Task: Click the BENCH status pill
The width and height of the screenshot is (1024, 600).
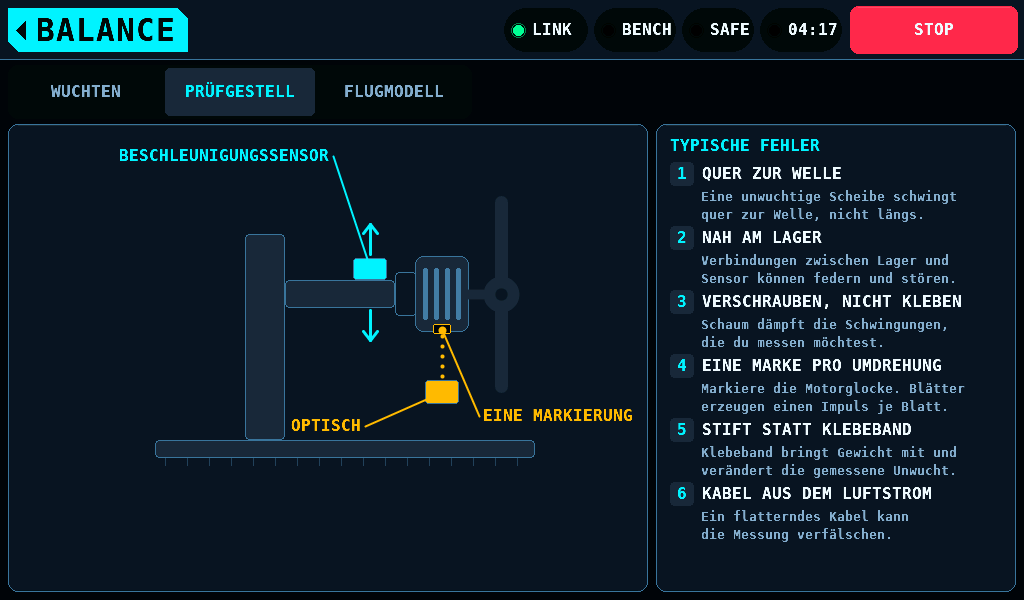Action: coord(635,30)
